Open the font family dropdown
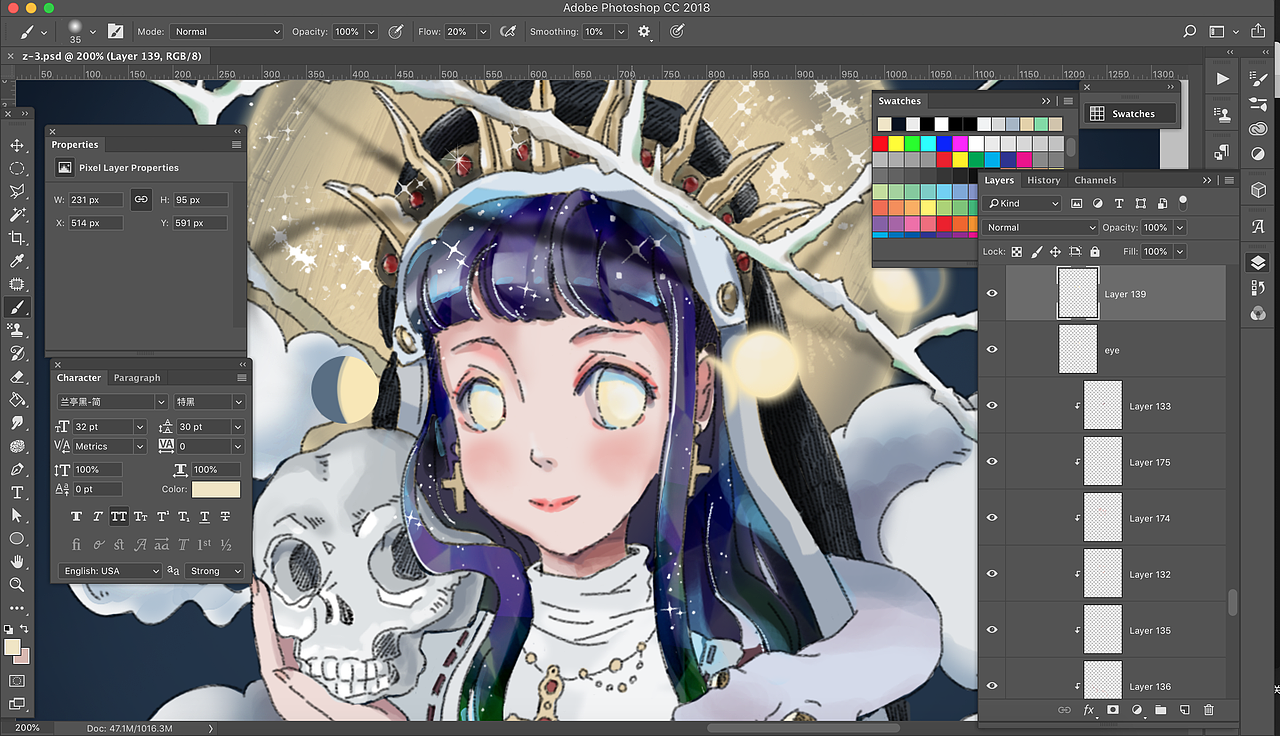This screenshot has width=1280, height=736. (x=112, y=402)
